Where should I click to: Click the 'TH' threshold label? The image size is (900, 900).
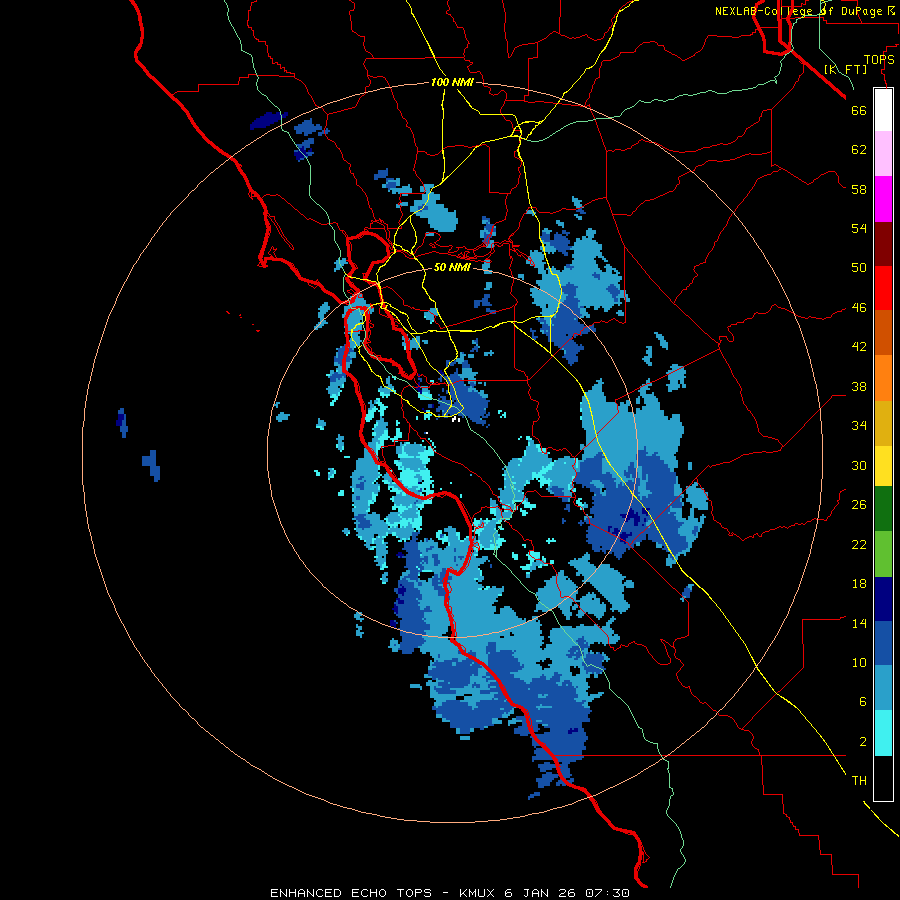[x=859, y=781]
